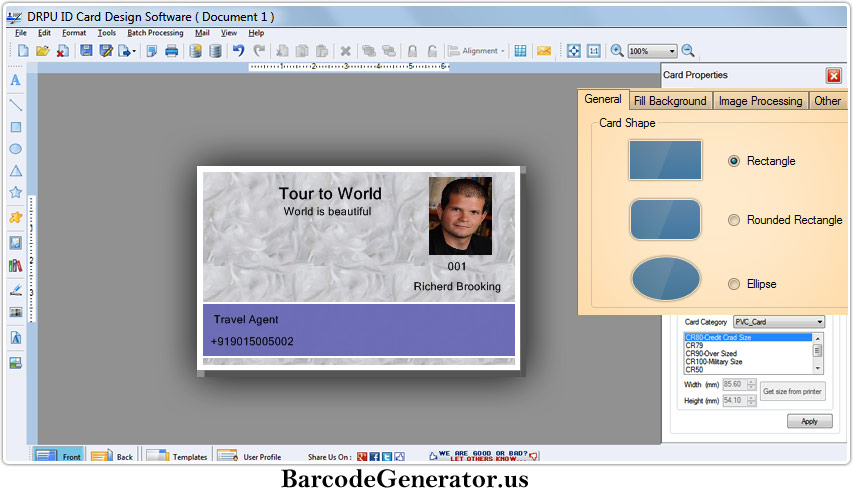Switch to the Other tab
Viewport: 853px width, 488px height.
click(827, 101)
